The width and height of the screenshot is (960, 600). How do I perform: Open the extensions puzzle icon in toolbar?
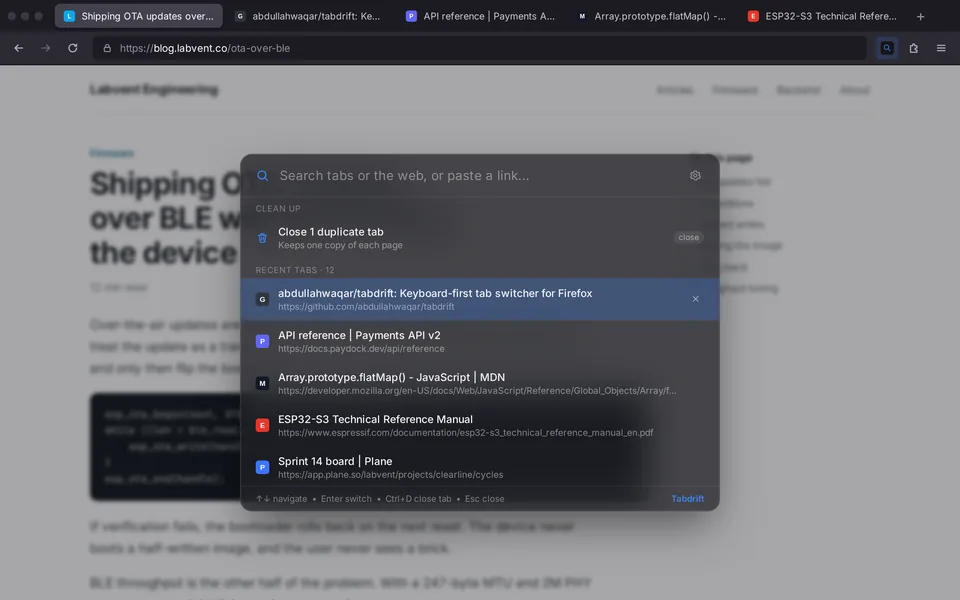point(913,48)
